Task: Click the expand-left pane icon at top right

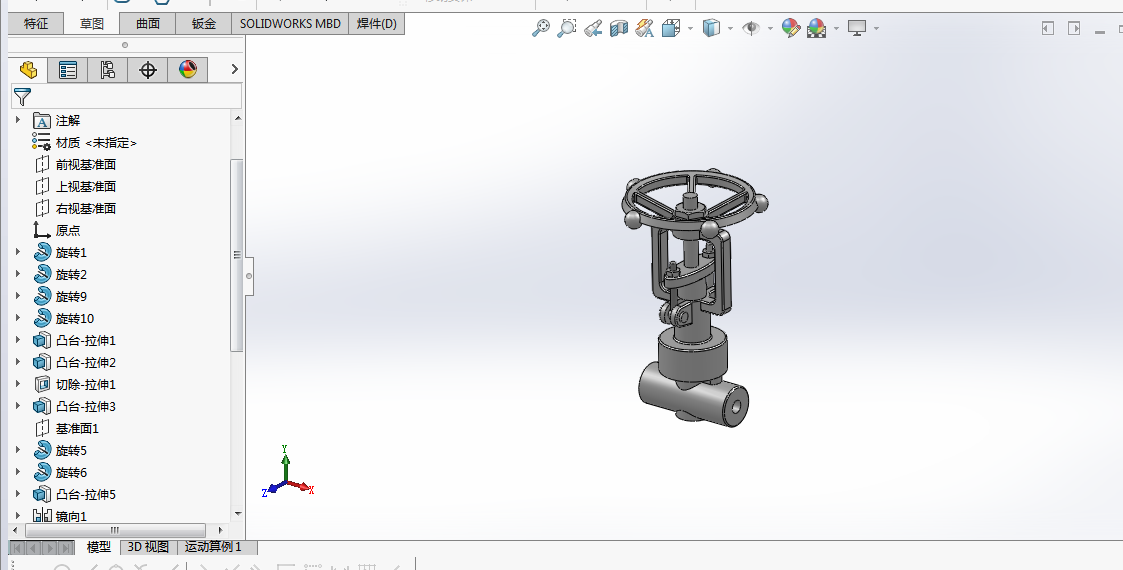Action: tap(1048, 28)
